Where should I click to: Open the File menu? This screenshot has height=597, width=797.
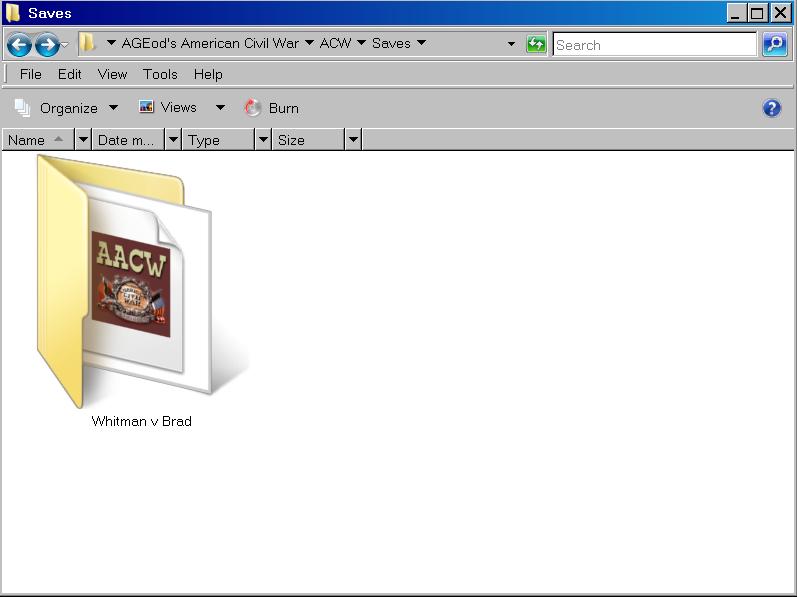30,74
